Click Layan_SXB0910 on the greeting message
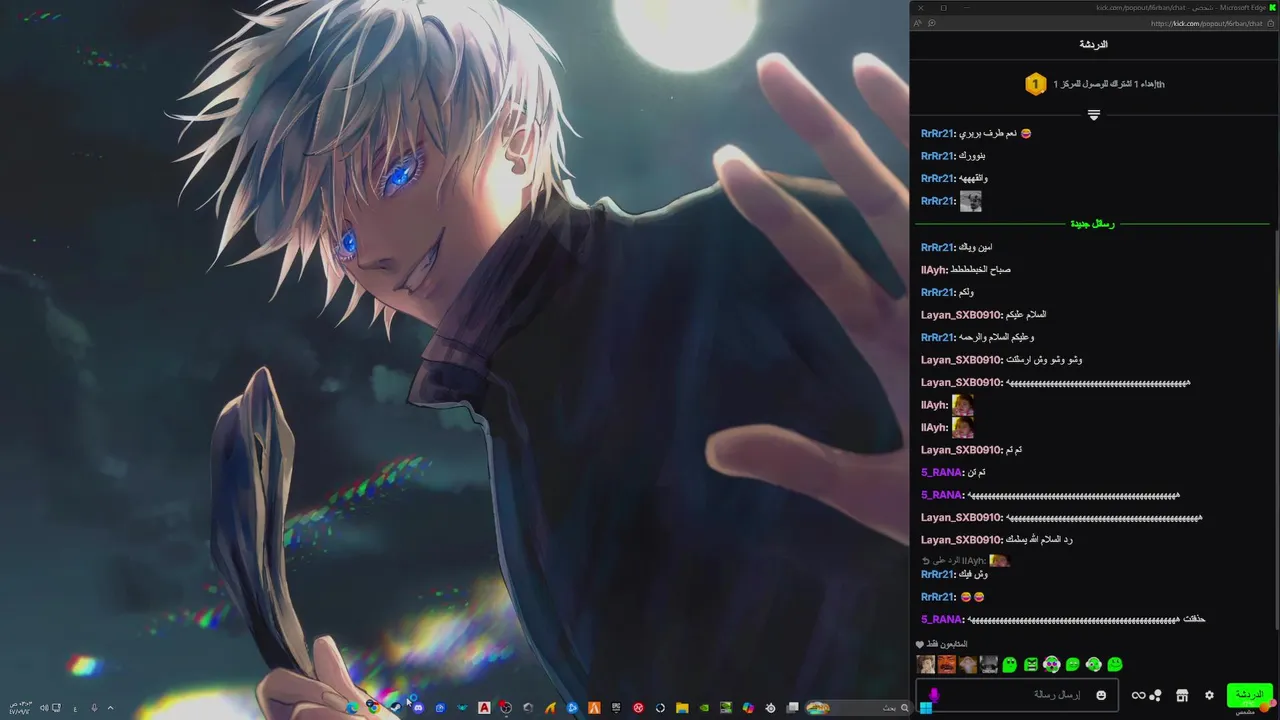This screenshot has height=720, width=1280. point(961,315)
